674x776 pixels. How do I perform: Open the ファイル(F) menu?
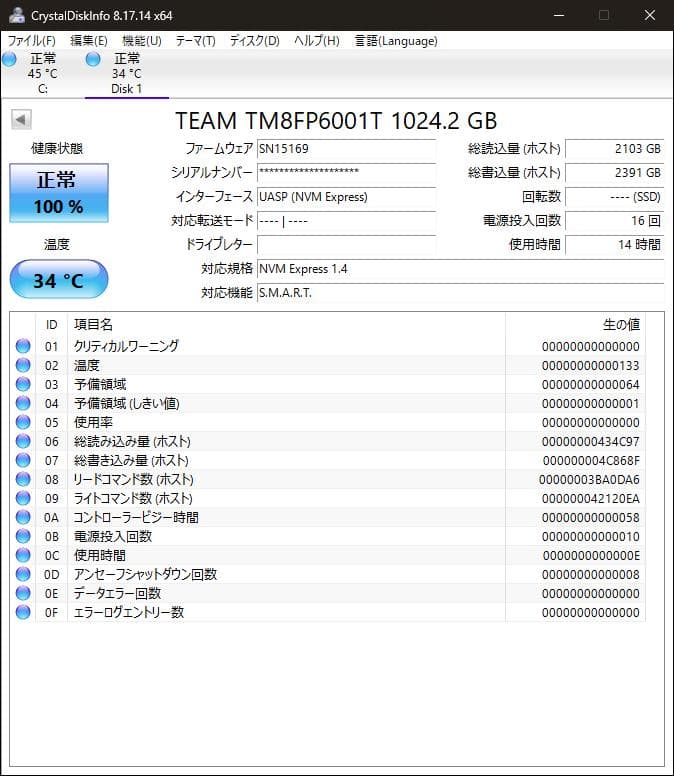pos(32,41)
